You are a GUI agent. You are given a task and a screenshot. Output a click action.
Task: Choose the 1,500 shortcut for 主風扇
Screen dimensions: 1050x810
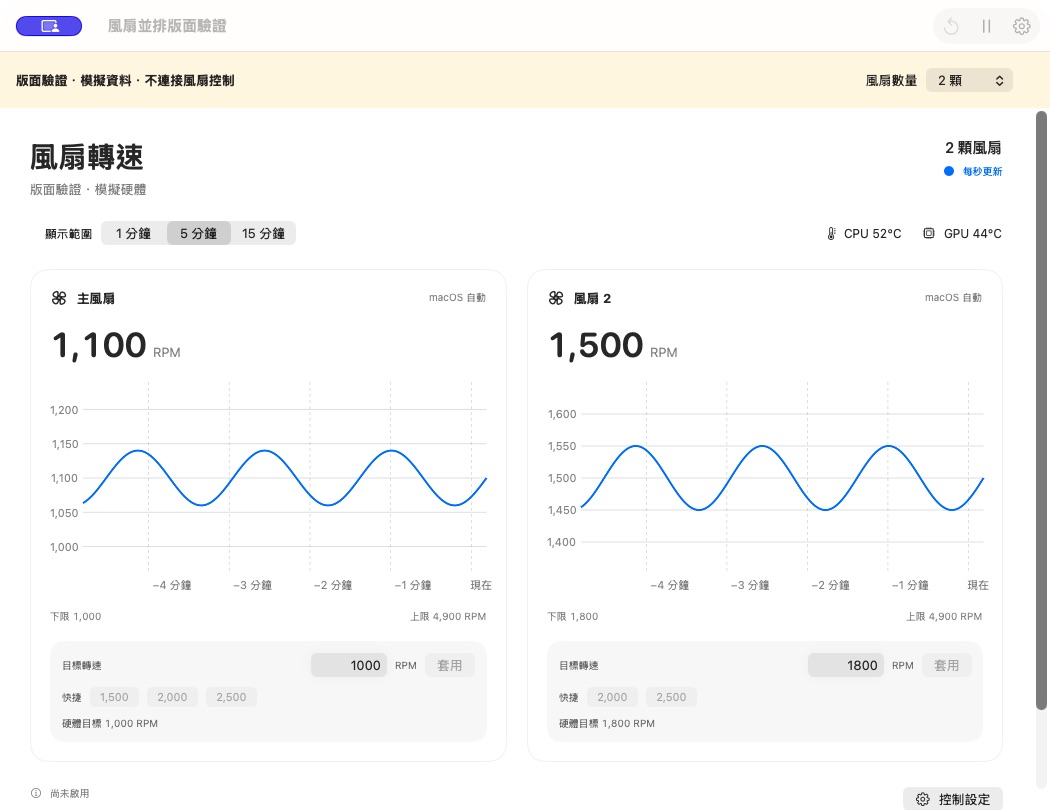115,697
